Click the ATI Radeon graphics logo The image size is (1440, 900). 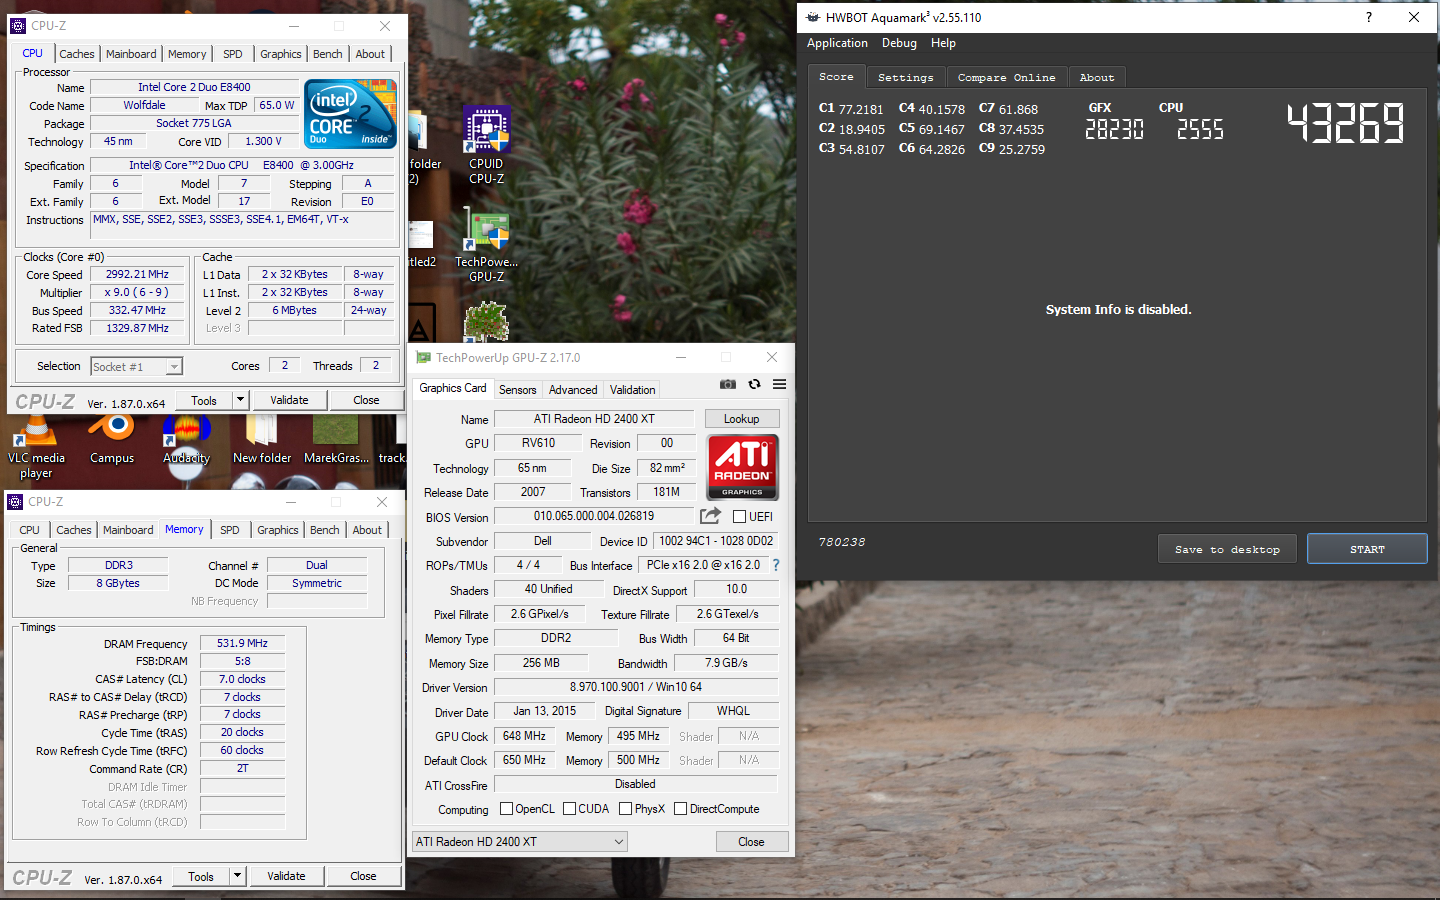(742, 467)
